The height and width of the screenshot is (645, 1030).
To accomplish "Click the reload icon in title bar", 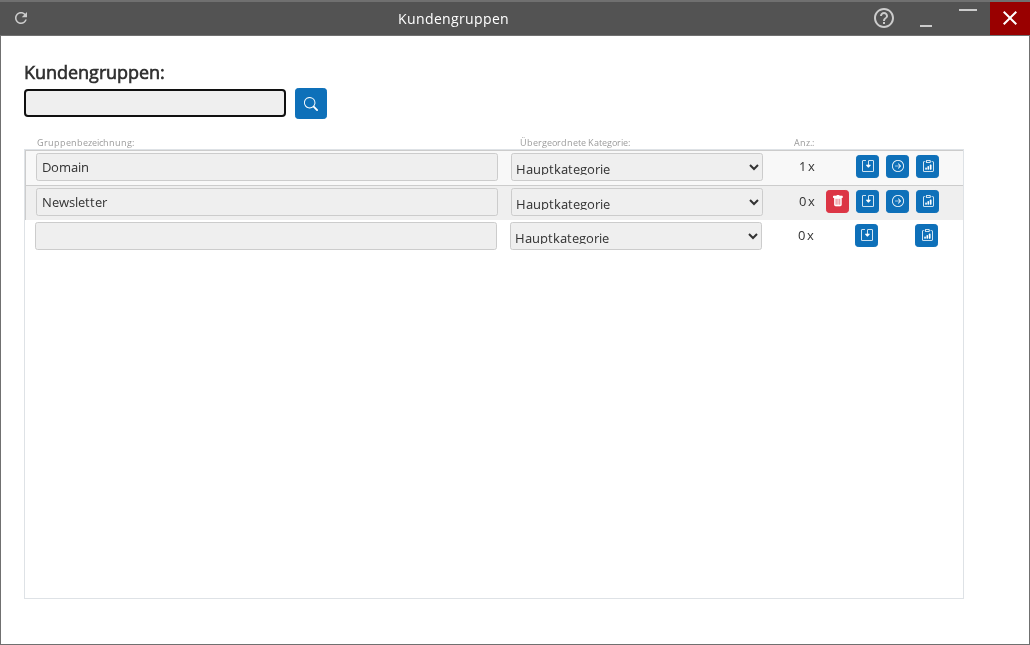I will (x=21, y=18).
